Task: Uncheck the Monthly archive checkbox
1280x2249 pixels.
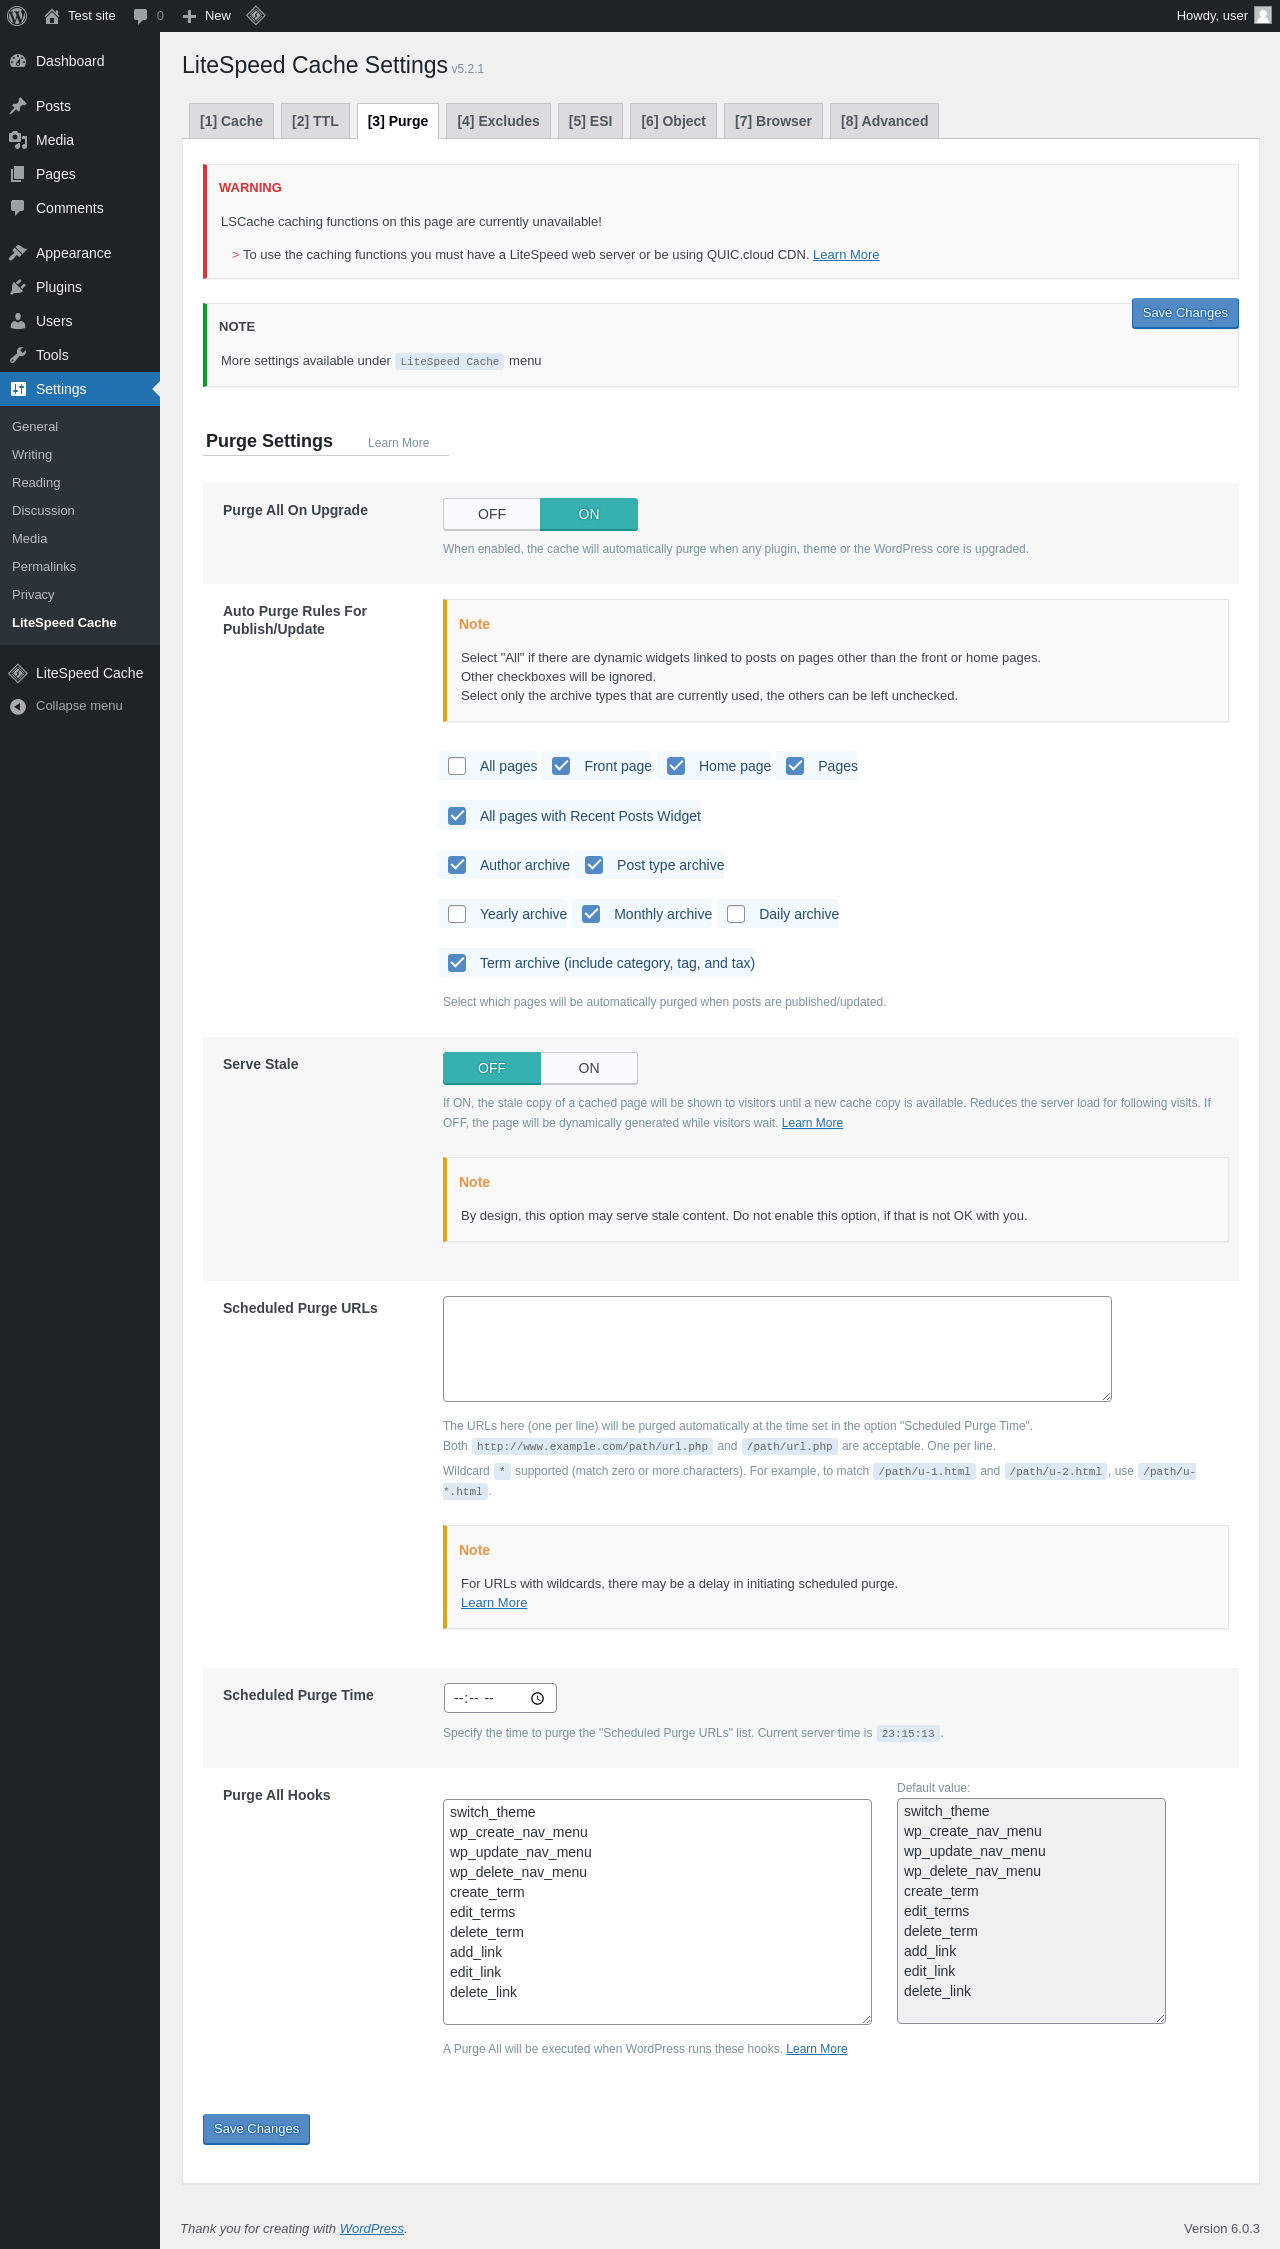Action: [x=591, y=914]
